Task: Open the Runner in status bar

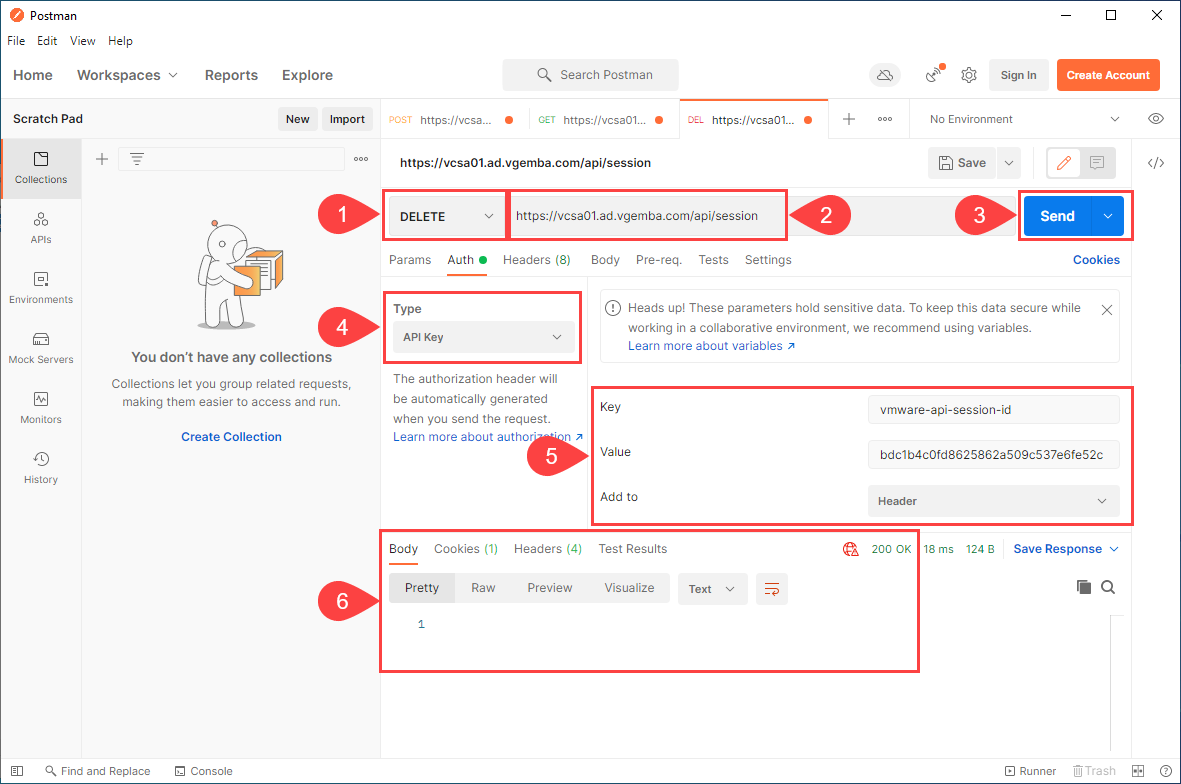Action: point(1030,771)
